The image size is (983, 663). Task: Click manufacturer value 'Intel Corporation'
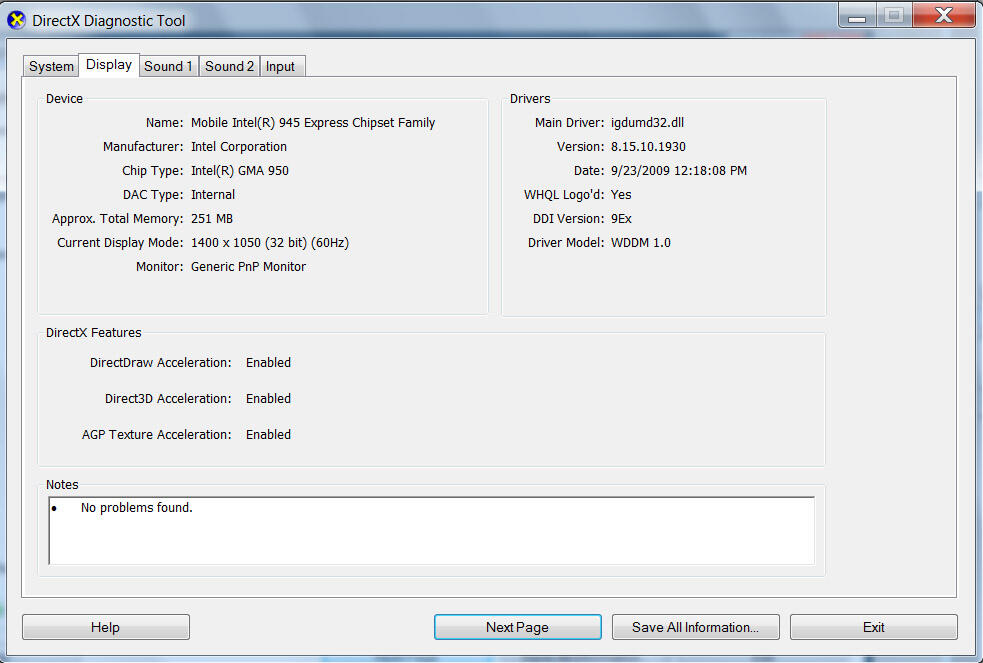click(x=239, y=147)
